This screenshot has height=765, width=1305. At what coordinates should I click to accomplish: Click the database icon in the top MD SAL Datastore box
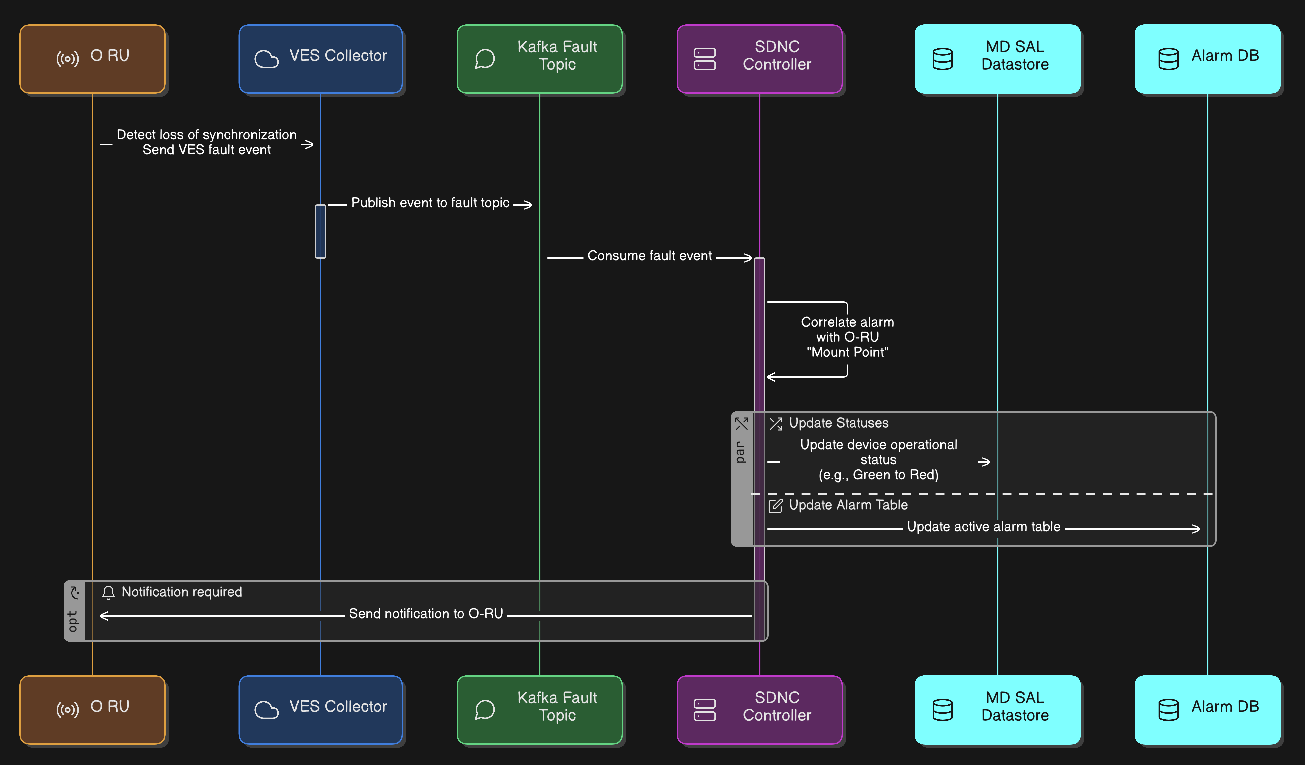942,59
